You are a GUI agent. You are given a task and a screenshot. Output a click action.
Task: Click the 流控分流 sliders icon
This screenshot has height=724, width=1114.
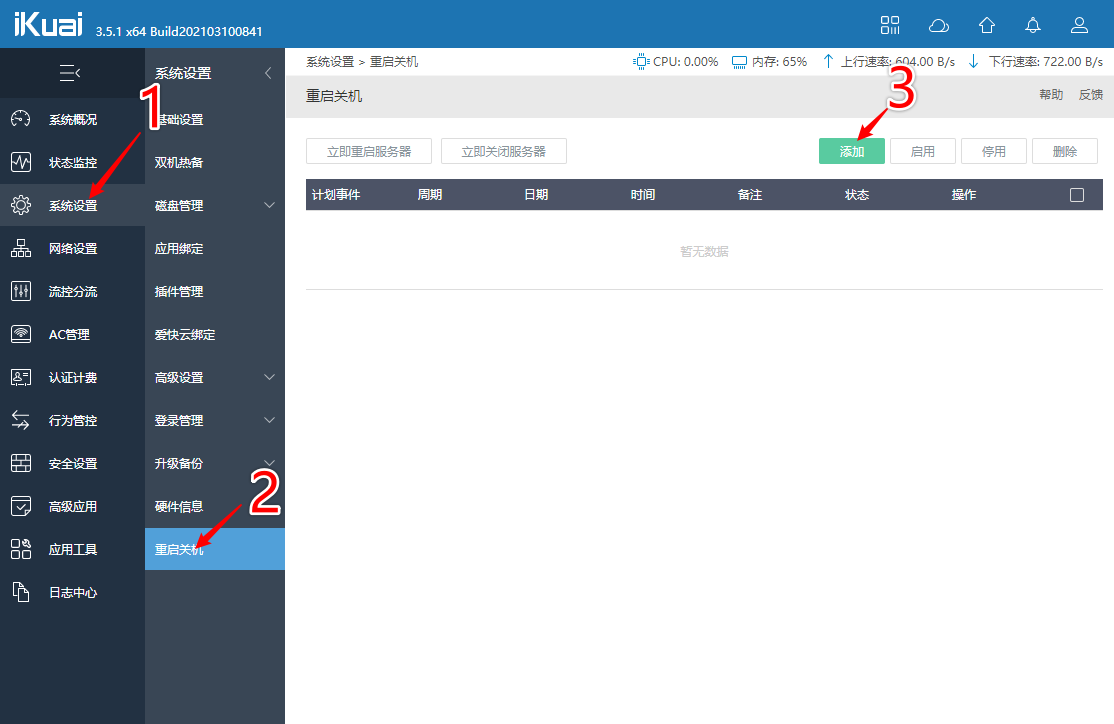[21, 291]
